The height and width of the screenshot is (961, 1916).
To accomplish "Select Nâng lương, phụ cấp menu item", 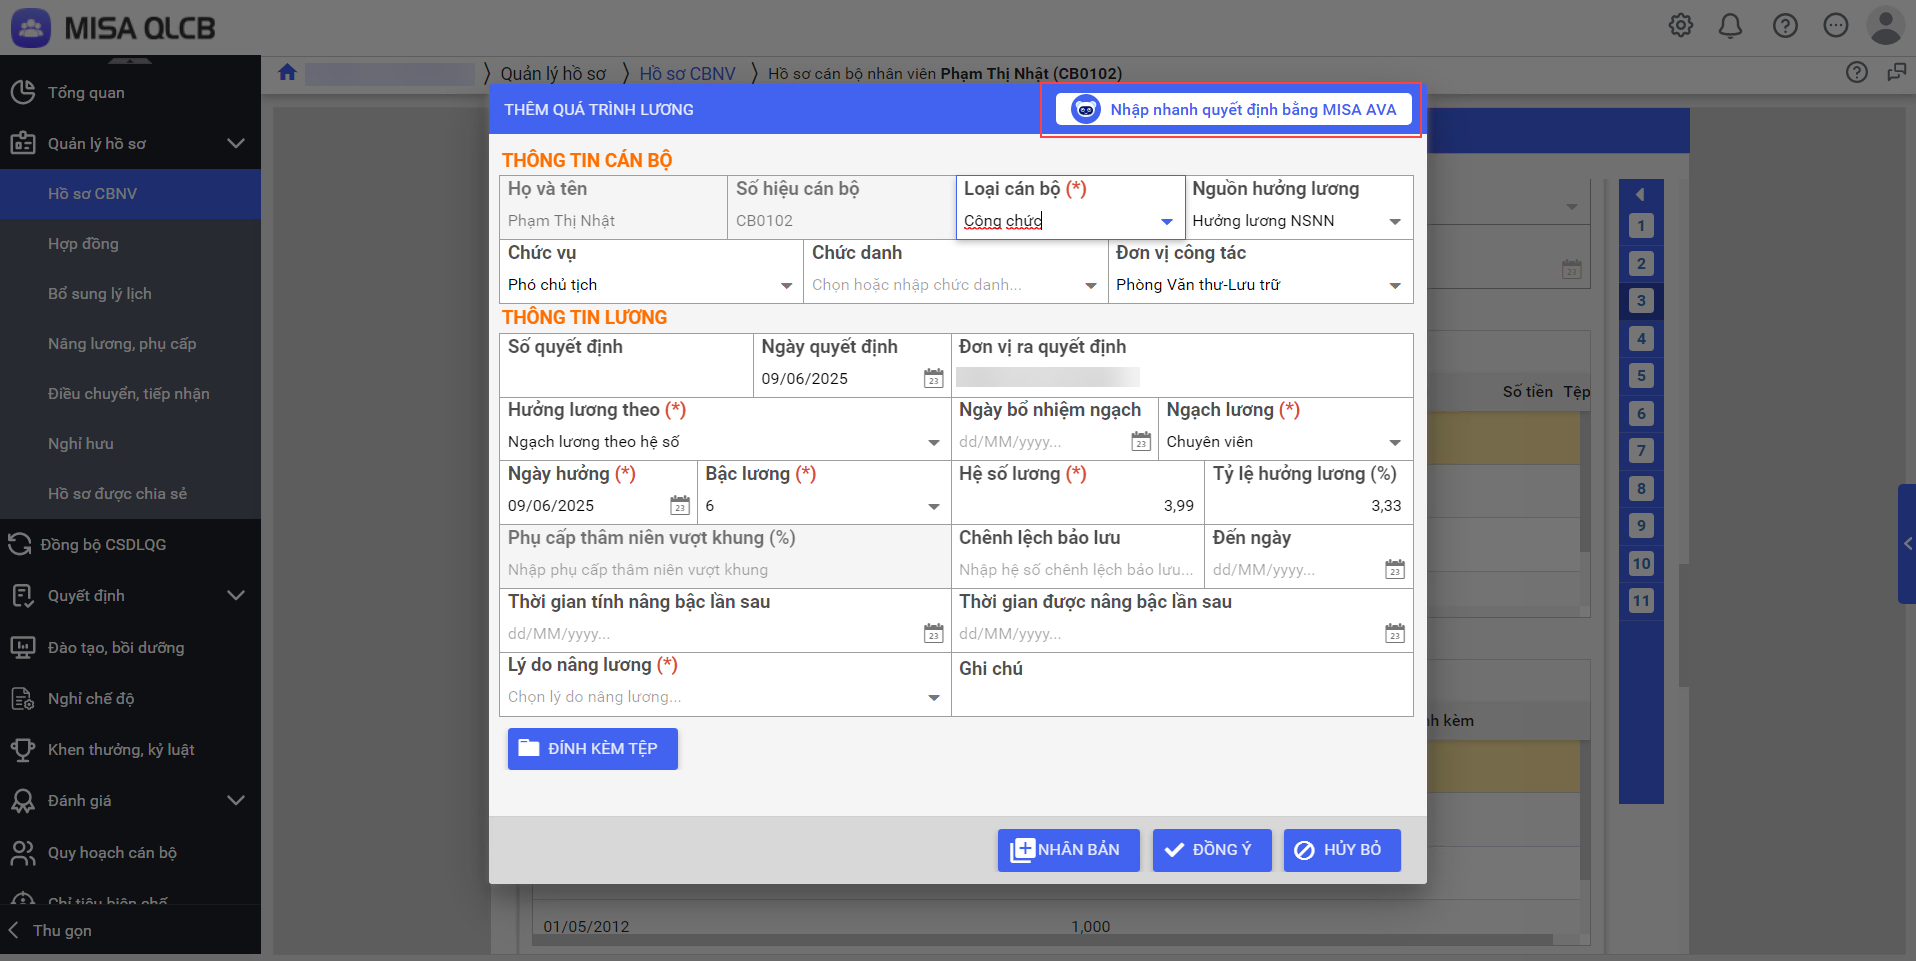I will pyautogui.click(x=122, y=344).
